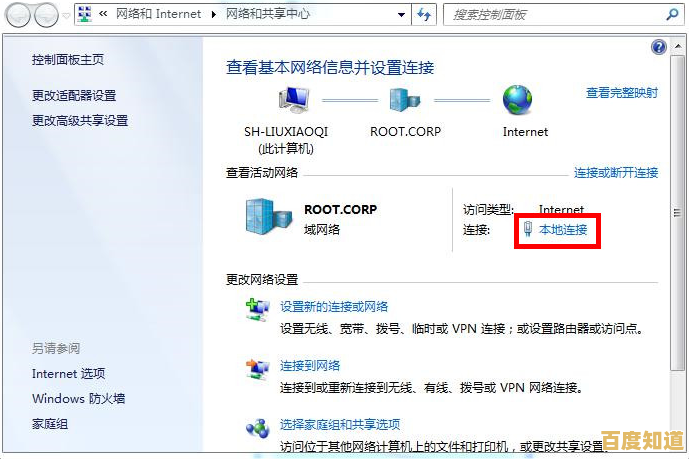Click the search magnifier icon
This screenshot has height=459, width=689.
coord(672,15)
